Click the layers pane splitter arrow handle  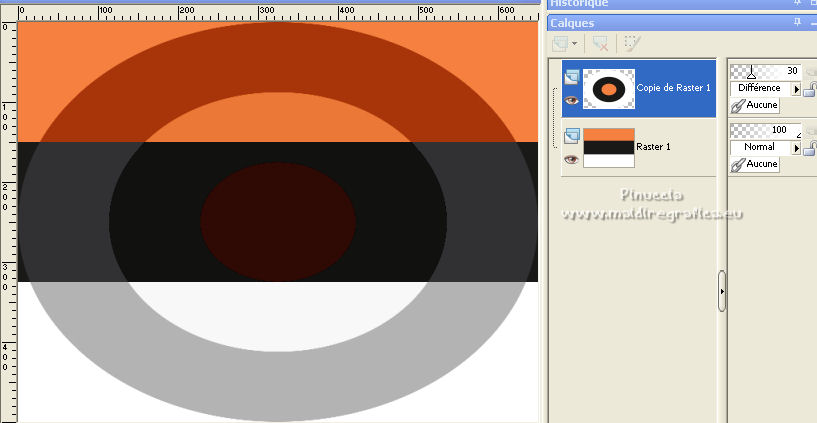coord(722,291)
